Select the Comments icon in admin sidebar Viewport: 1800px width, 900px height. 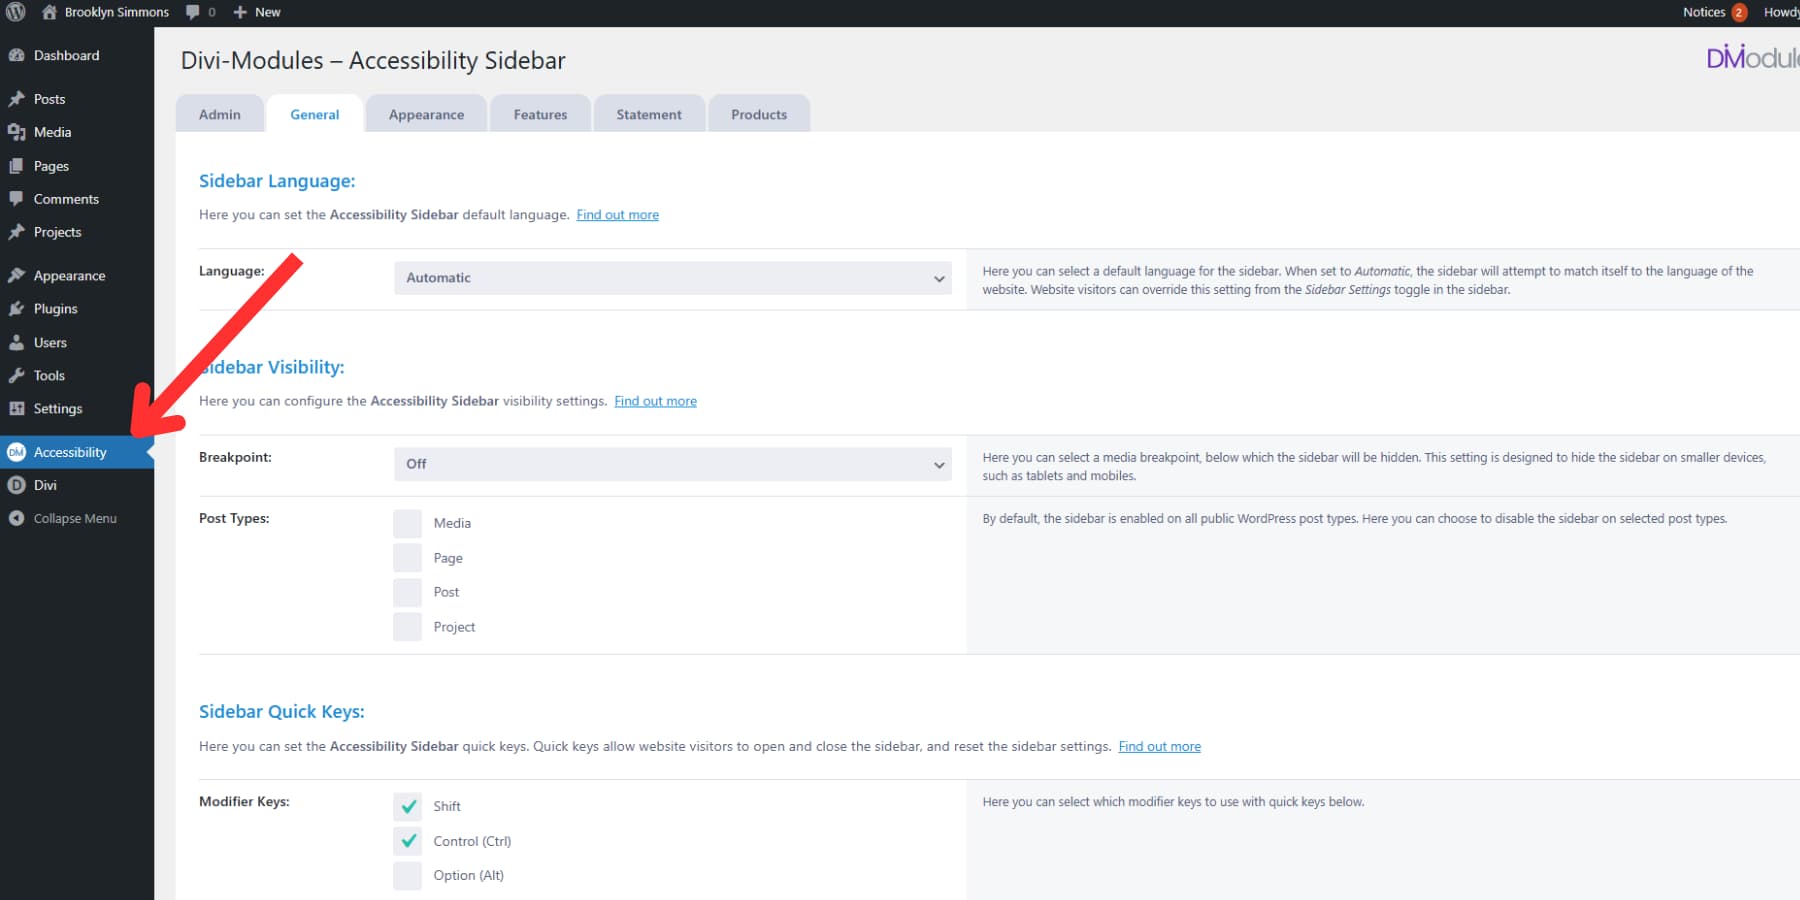pyautogui.click(x=17, y=199)
